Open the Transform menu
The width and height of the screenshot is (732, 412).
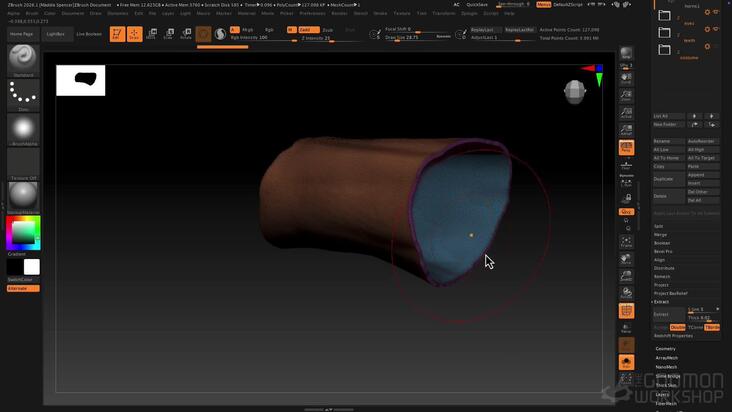[443, 14]
